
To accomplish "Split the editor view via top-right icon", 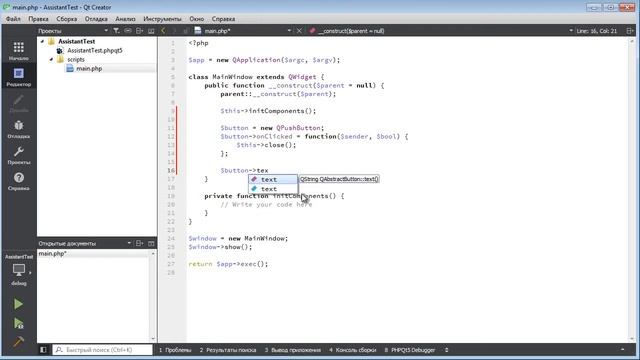I will (x=630, y=31).
